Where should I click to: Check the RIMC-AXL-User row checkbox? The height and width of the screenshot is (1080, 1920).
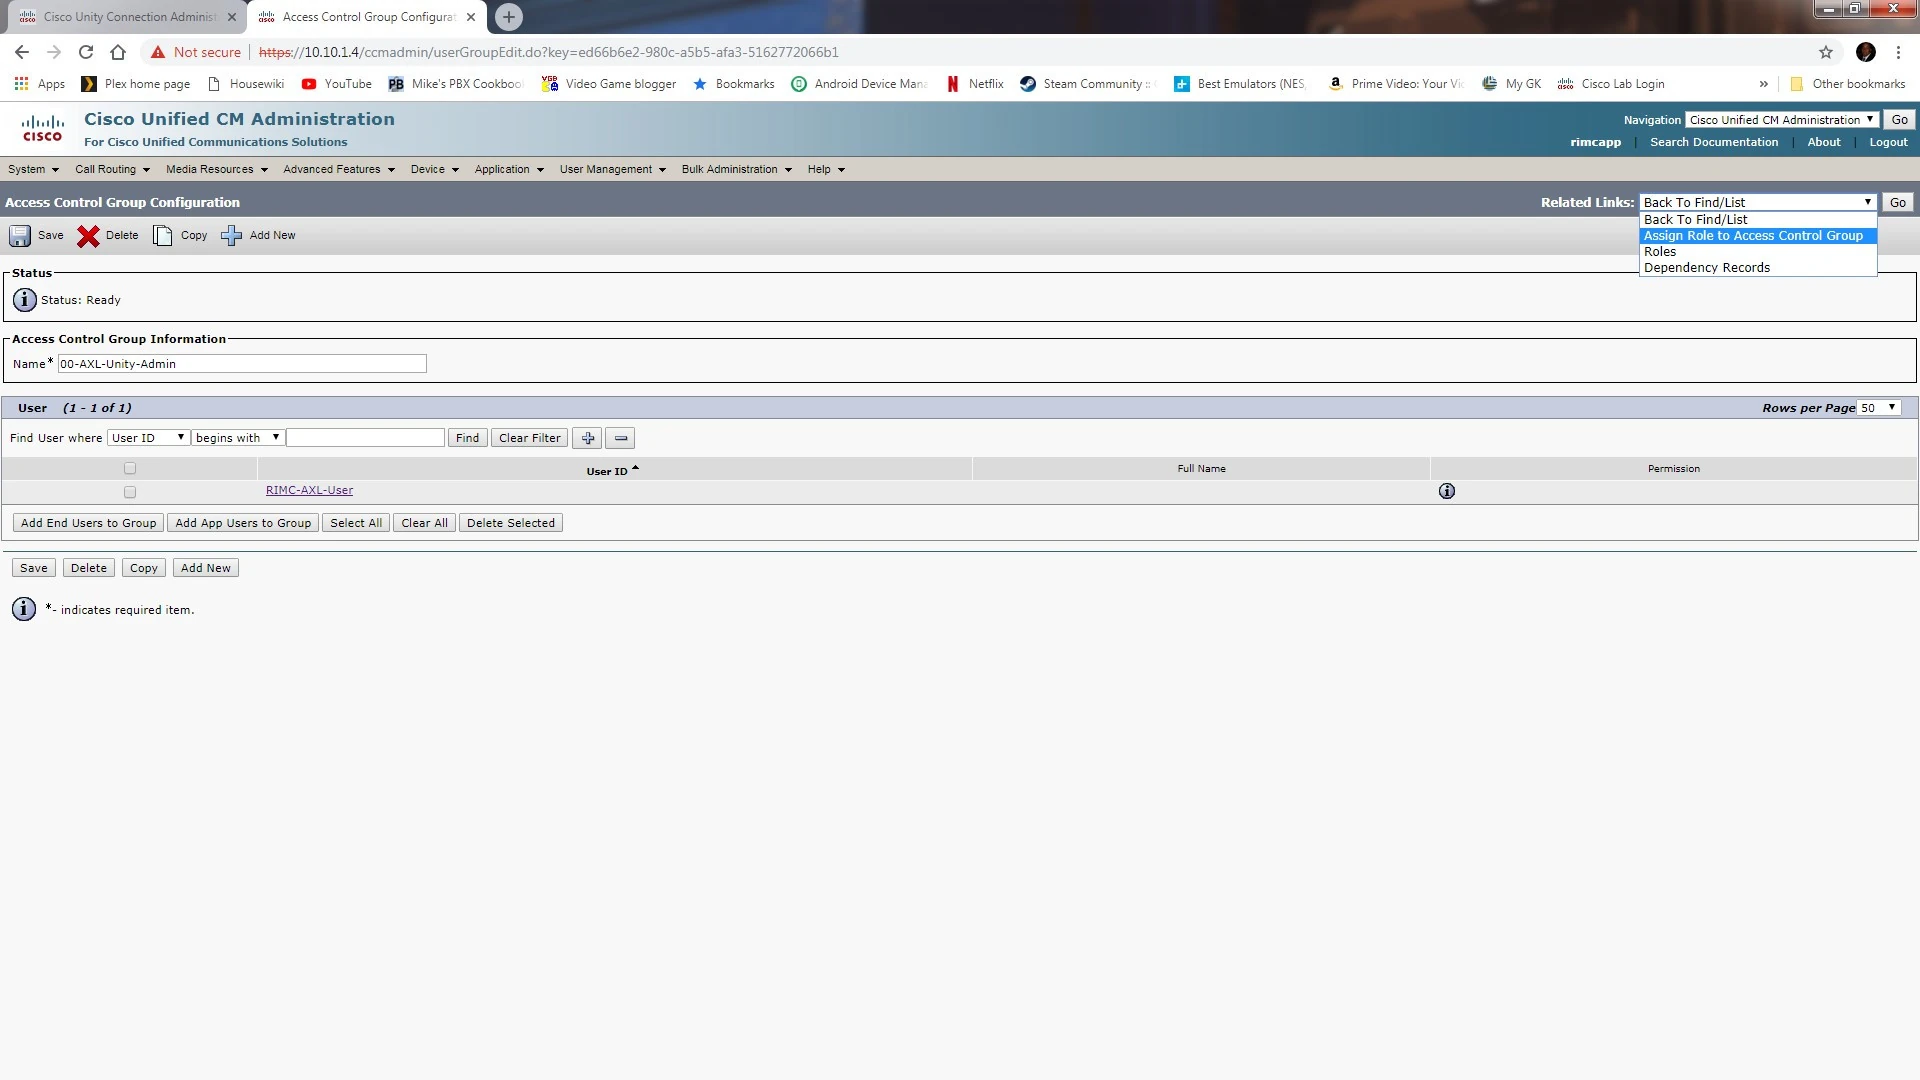(129, 491)
